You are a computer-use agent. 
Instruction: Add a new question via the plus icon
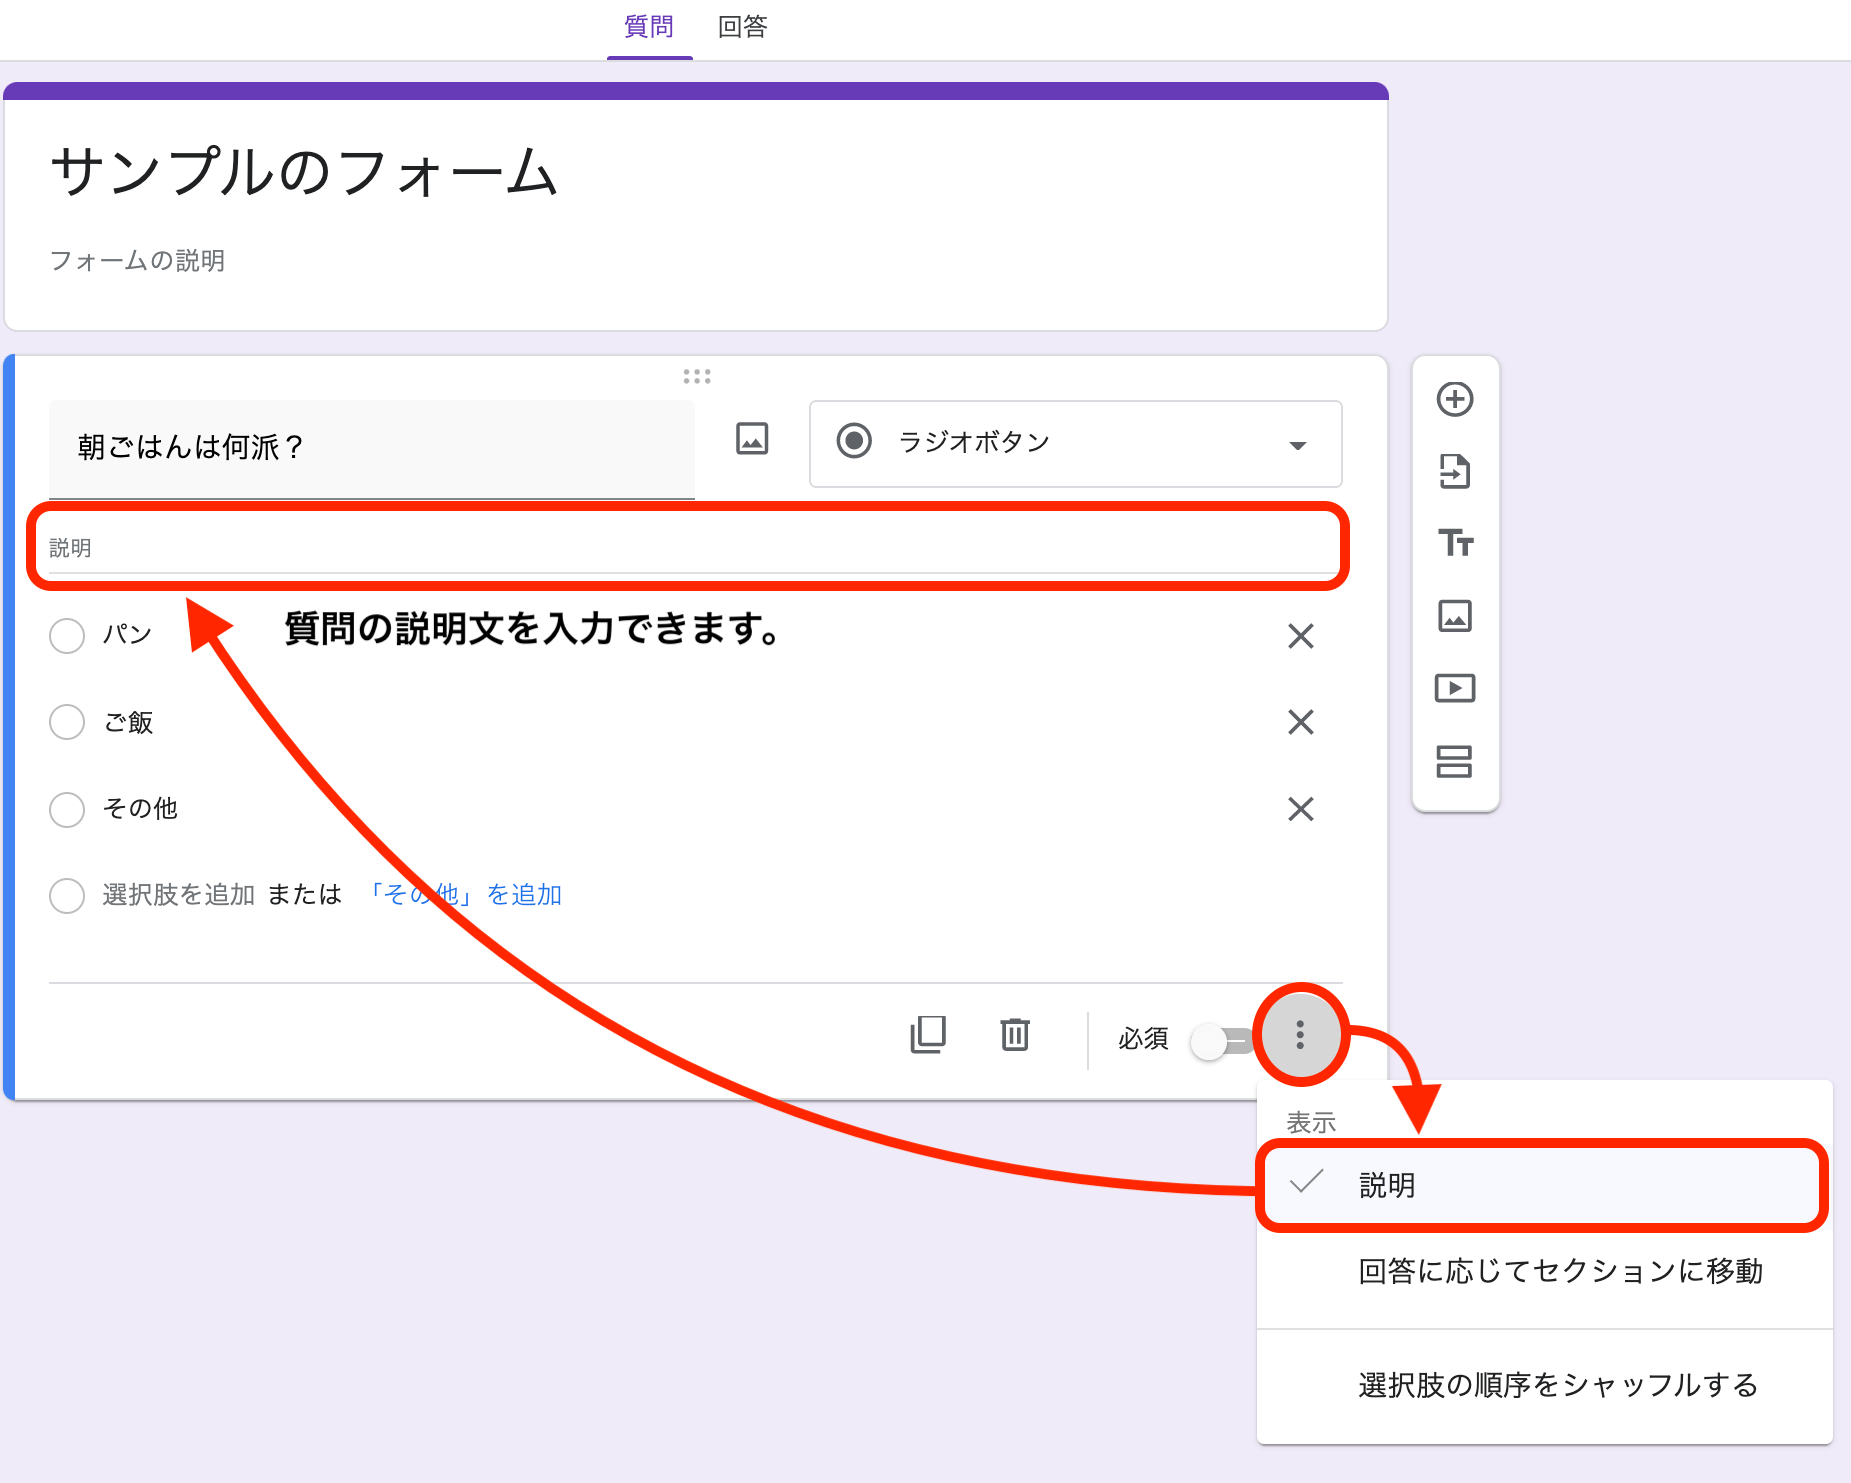coord(1455,398)
